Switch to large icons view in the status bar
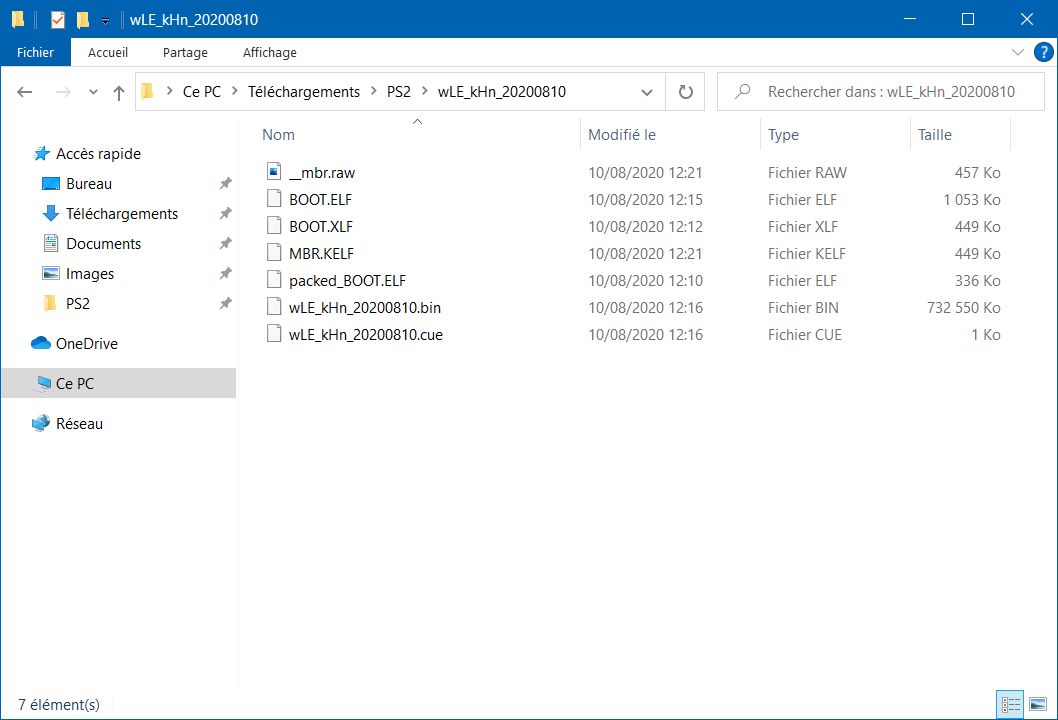Image resolution: width=1058 pixels, height=720 pixels. point(1038,704)
